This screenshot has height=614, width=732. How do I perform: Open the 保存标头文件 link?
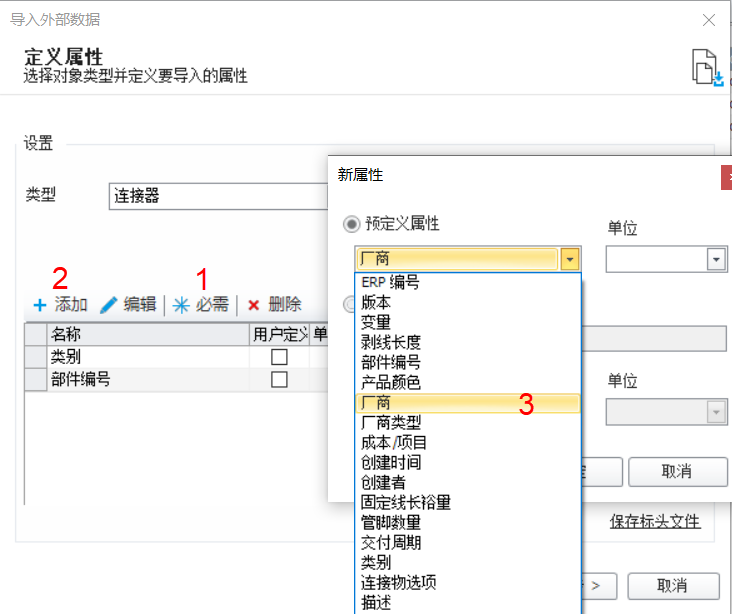pyautogui.click(x=655, y=522)
